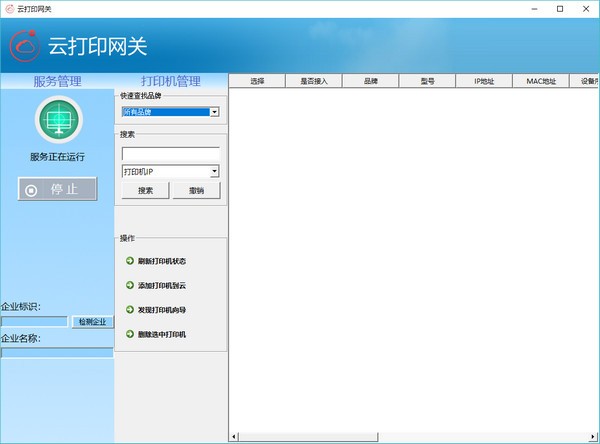Click the 检测企业 button
The width and height of the screenshot is (600, 444).
tap(92, 322)
